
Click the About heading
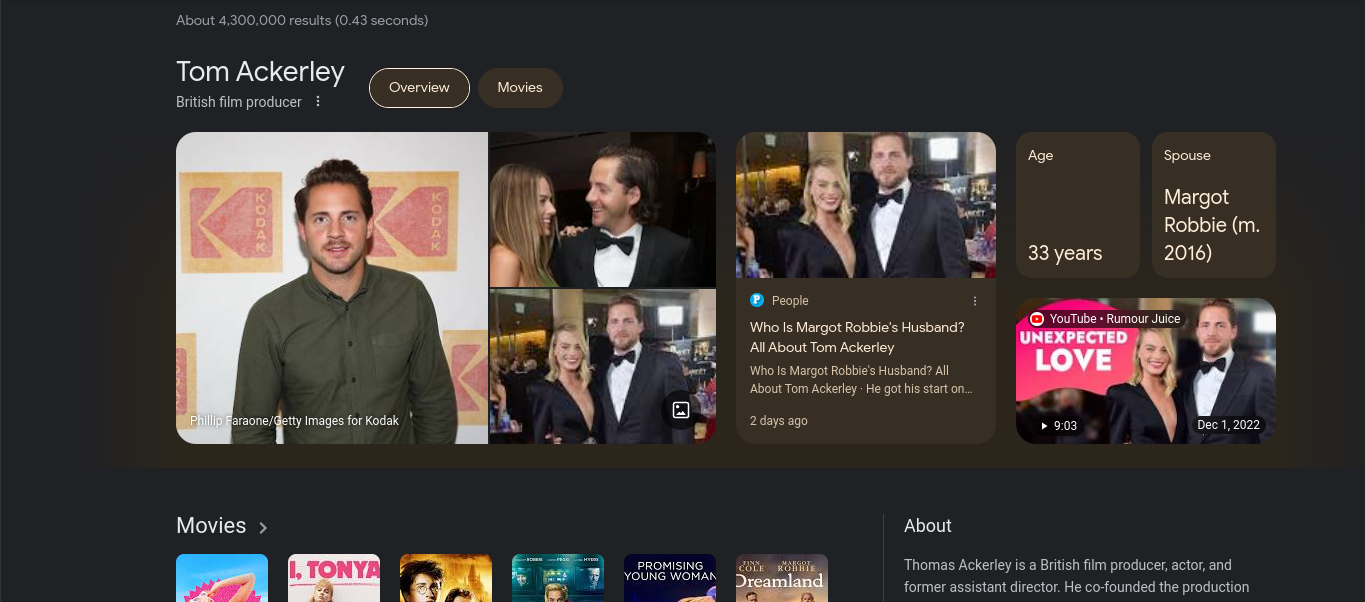(928, 526)
